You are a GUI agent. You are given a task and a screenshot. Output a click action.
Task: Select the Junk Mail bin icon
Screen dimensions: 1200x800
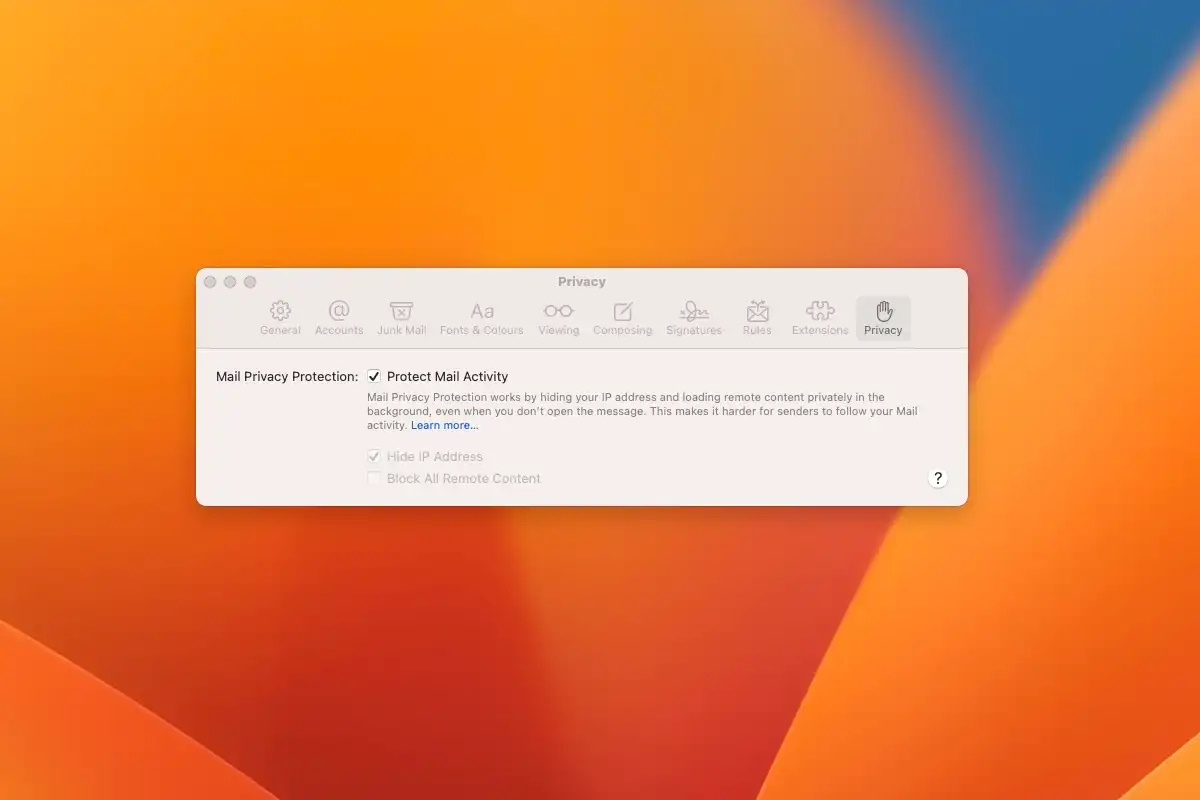click(x=401, y=311)
